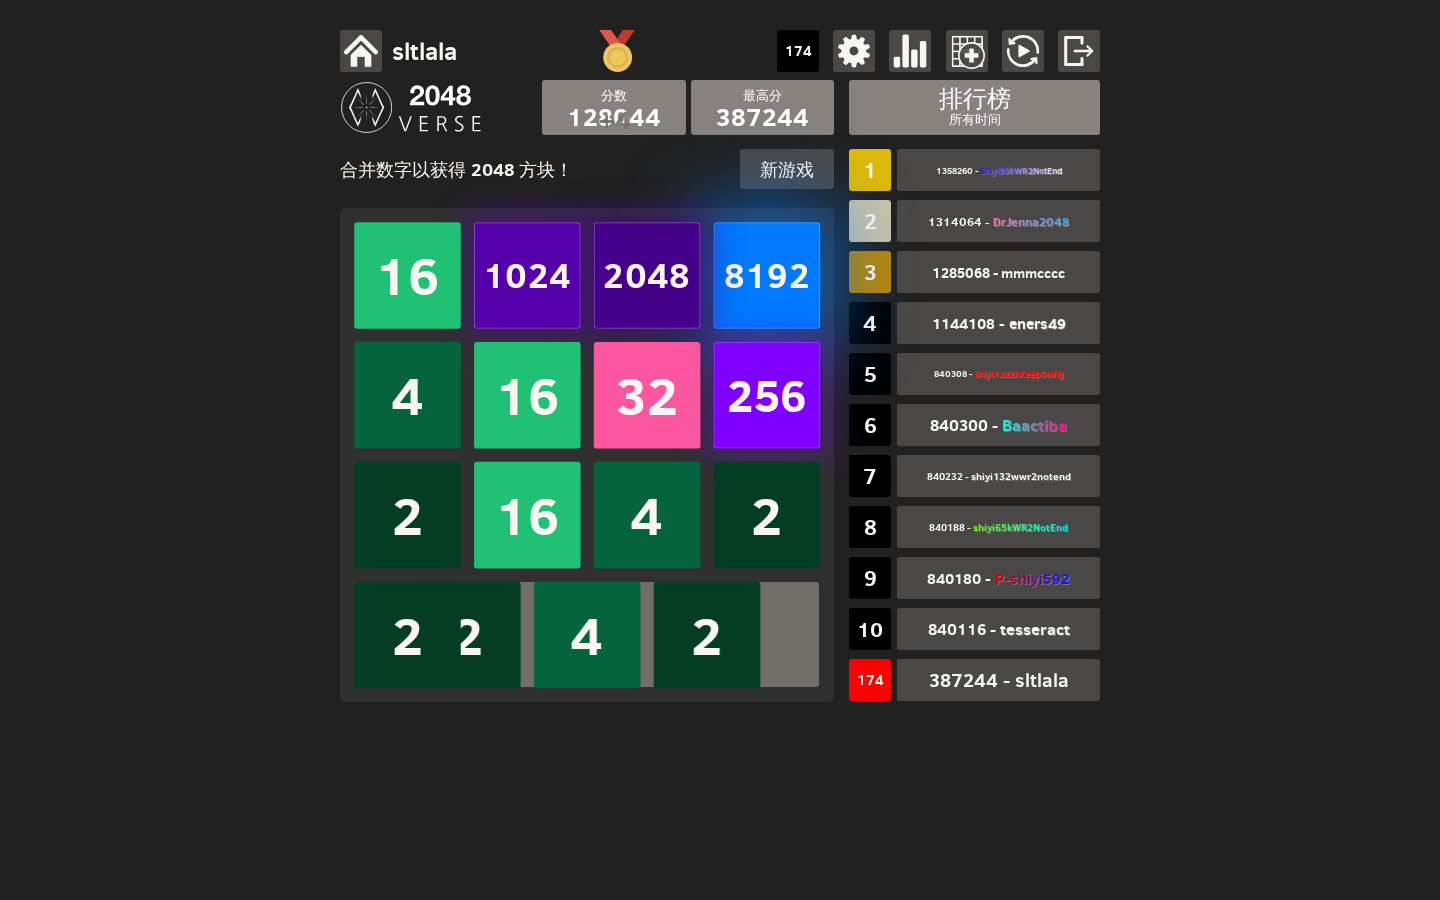Open the tesseract leaderboard entry
This screenshot has width=1440, height=900.
click(x=998, y=629)
